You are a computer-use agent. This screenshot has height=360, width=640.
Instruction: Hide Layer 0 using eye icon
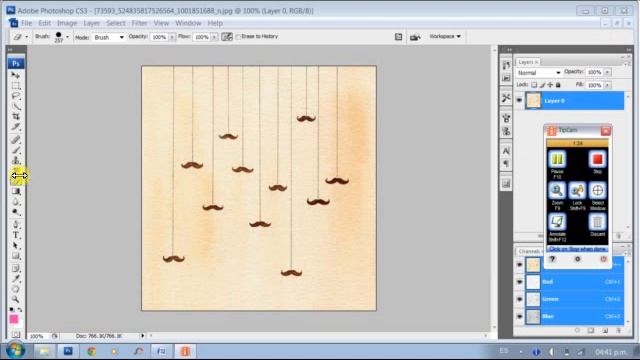click(519, 100)
